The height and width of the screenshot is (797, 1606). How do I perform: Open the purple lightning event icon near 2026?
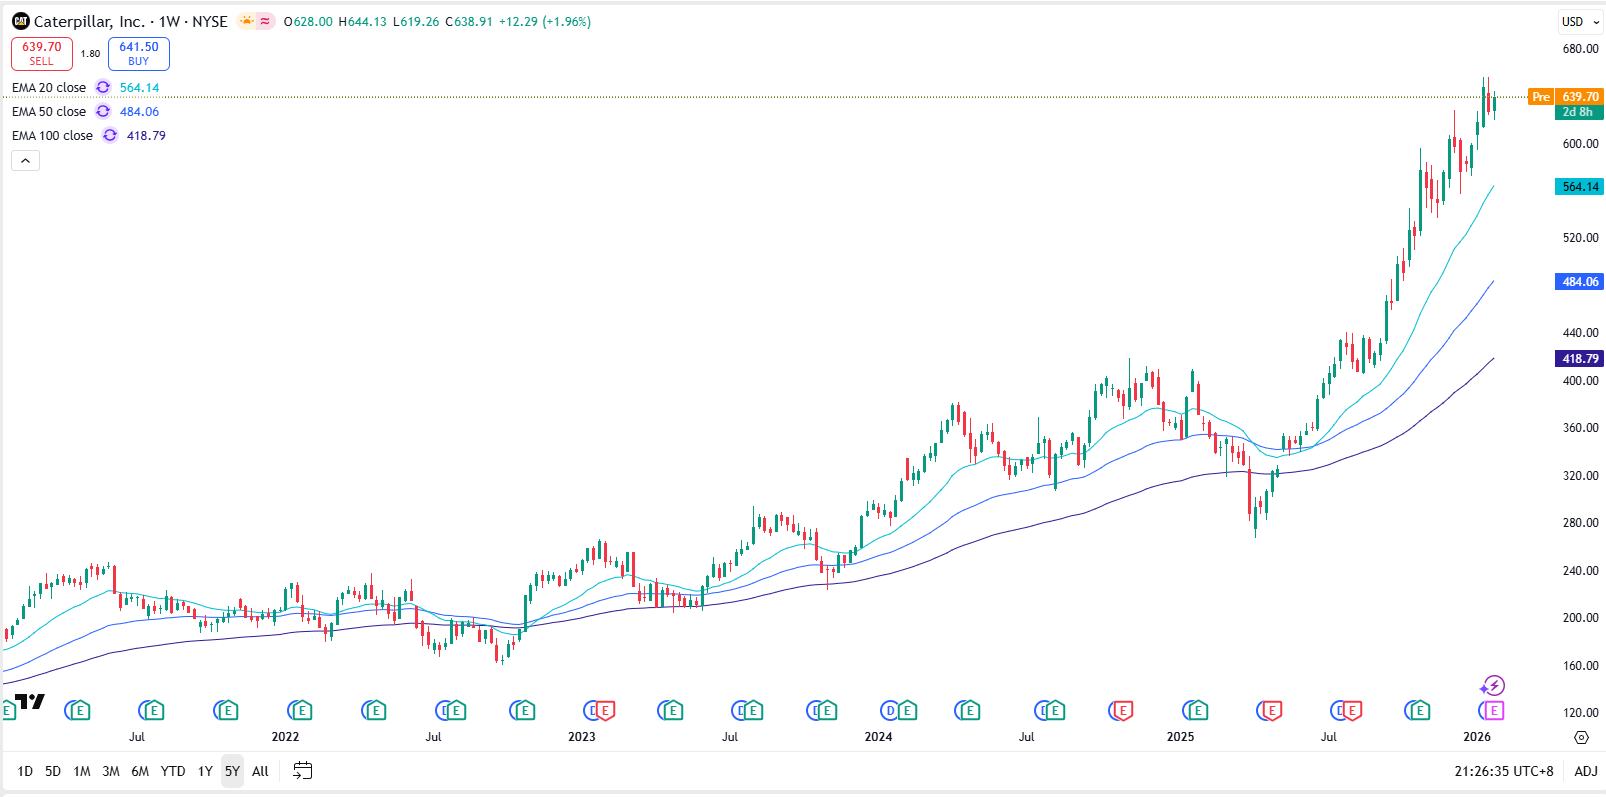point(1493,686)
